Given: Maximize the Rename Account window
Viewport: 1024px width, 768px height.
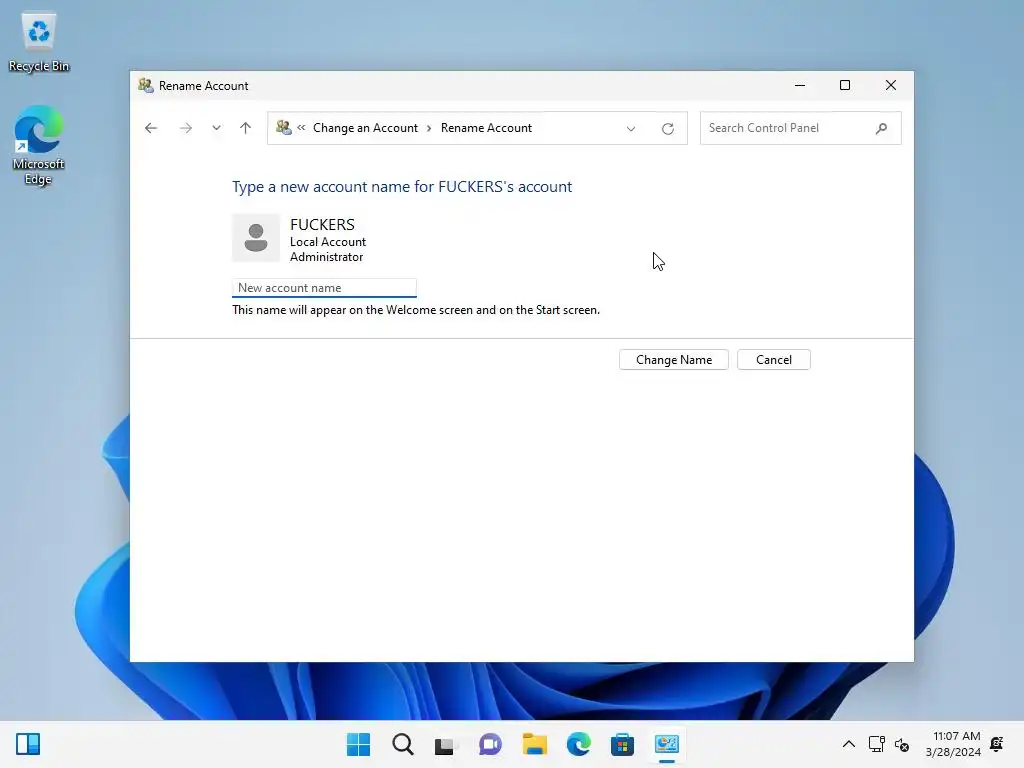Looking at the screenshot, I should click(844, 86).
